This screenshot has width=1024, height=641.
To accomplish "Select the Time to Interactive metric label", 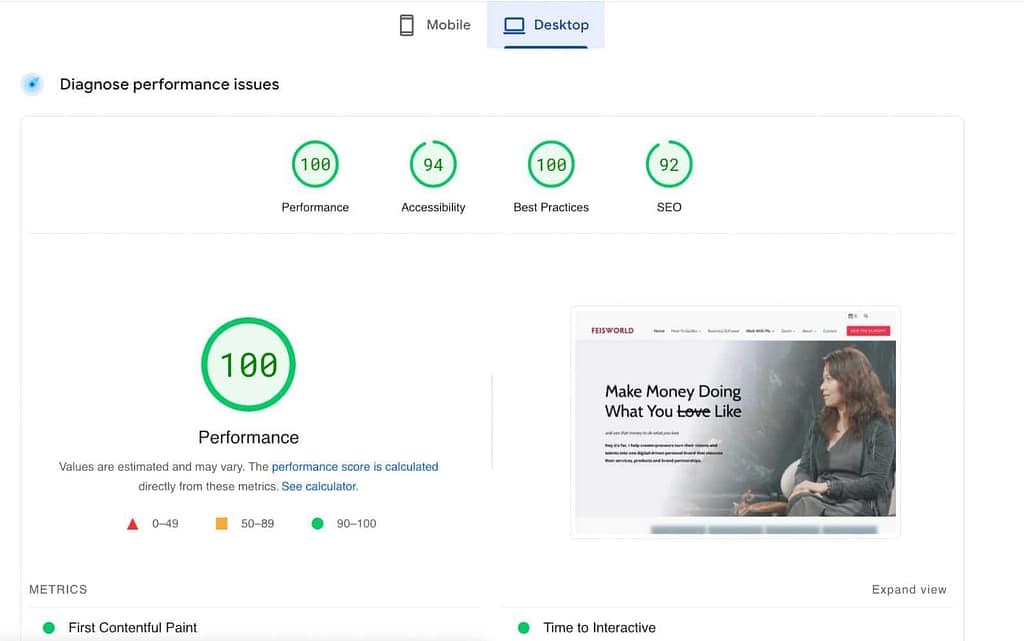I will click(x=599, y=628).
